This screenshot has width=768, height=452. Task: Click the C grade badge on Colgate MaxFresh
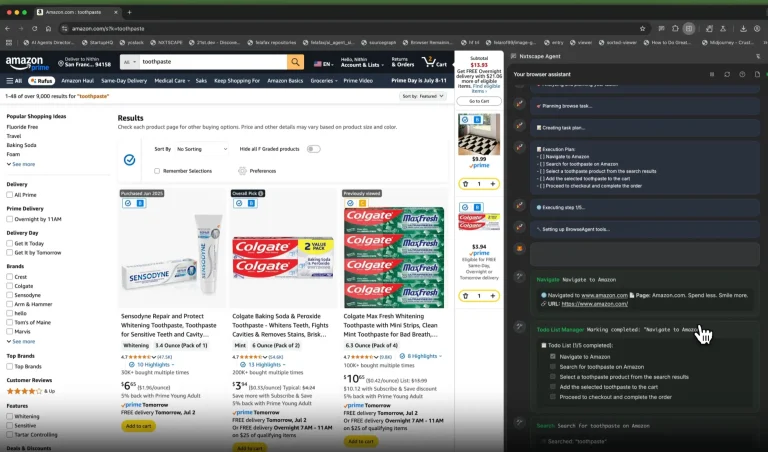tap(362, 203)
